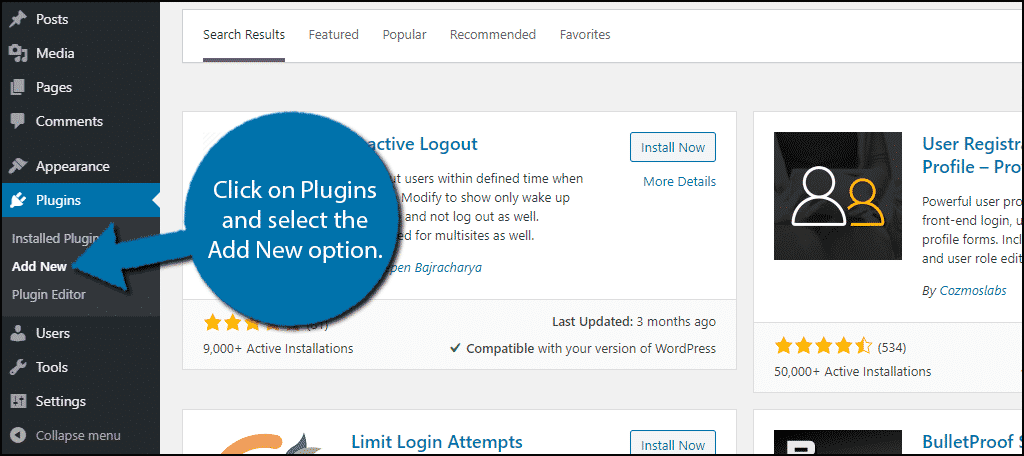Click the Pages icon in sidebar
Viewport: 1024px width, 456px height.
pos(18,88)
